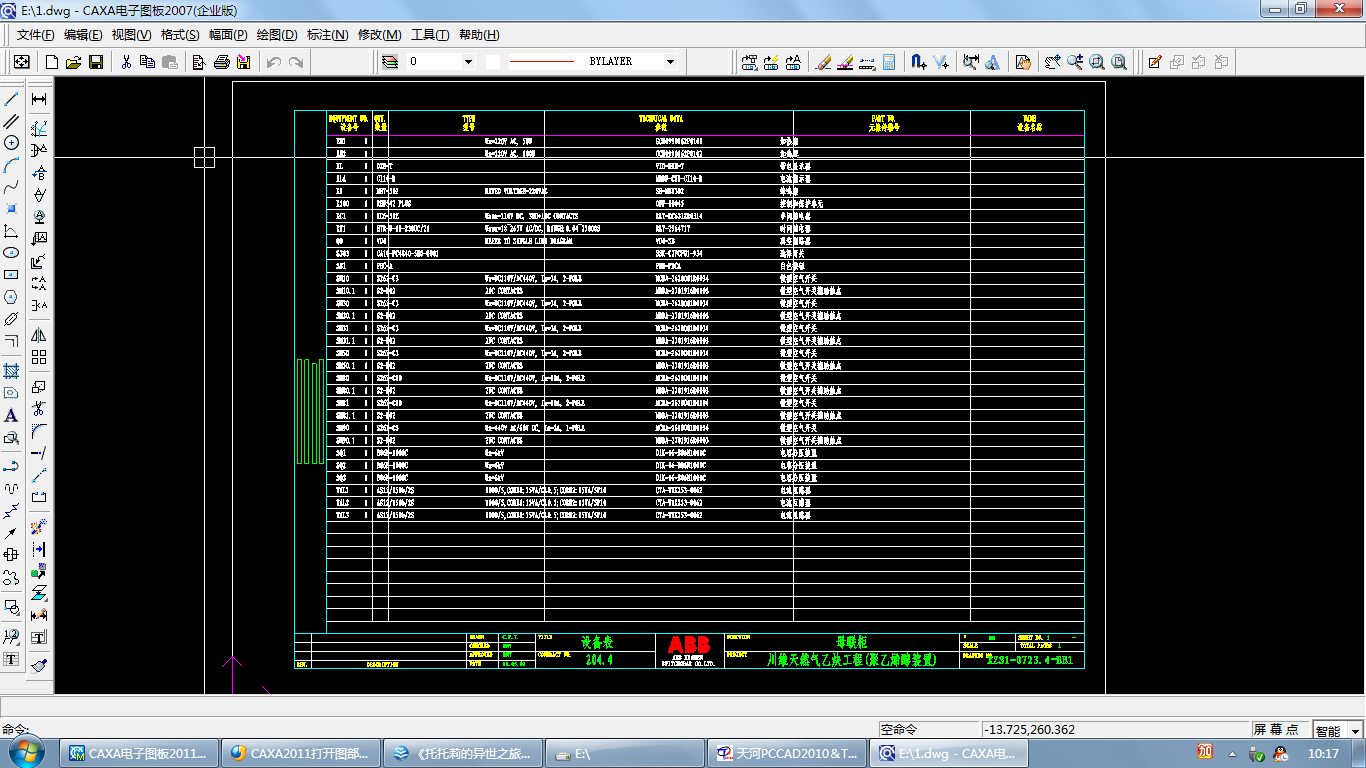Click the white color swatch beside the layer dropdown
This screenshot has height=768, width=1366.
[493, 62]
